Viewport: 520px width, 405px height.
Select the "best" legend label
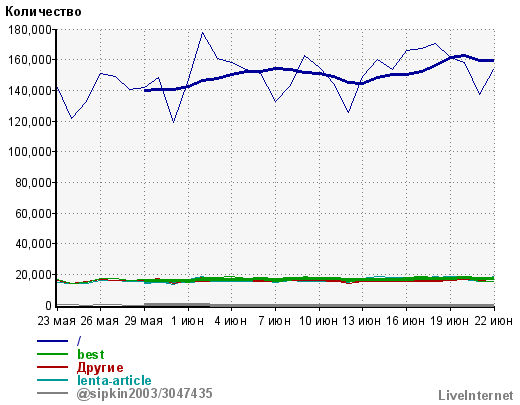click(91, 354)
